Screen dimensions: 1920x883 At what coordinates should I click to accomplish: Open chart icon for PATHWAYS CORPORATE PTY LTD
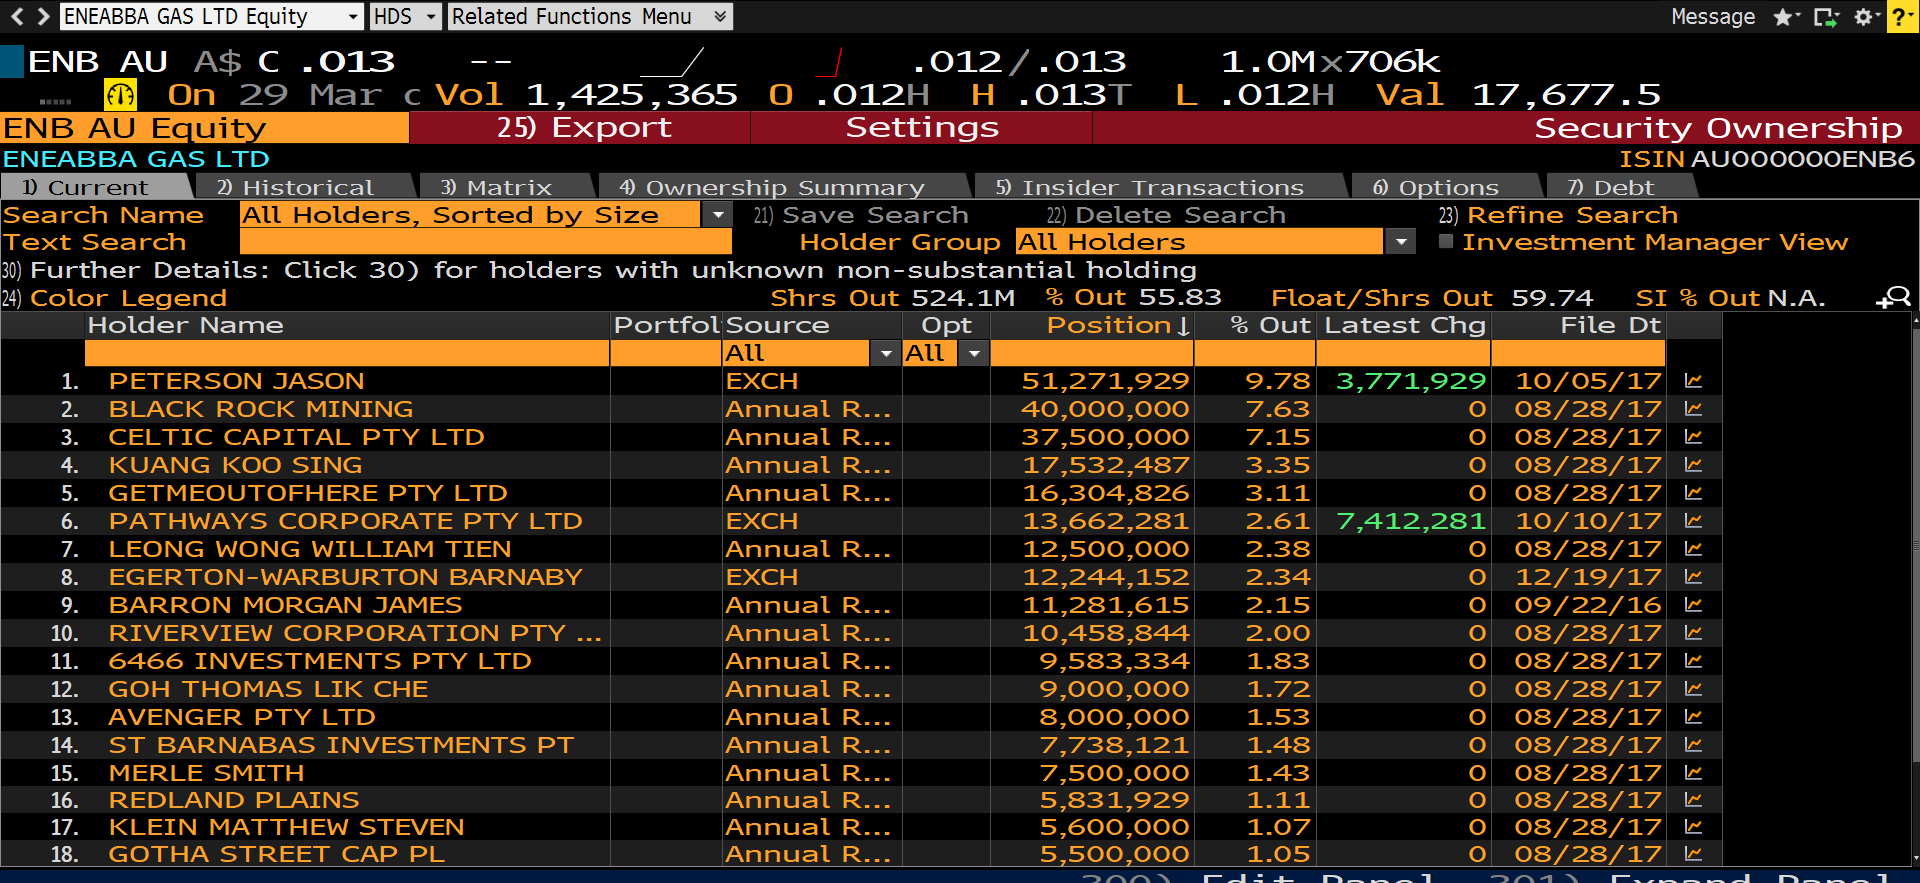[1693, 521]
